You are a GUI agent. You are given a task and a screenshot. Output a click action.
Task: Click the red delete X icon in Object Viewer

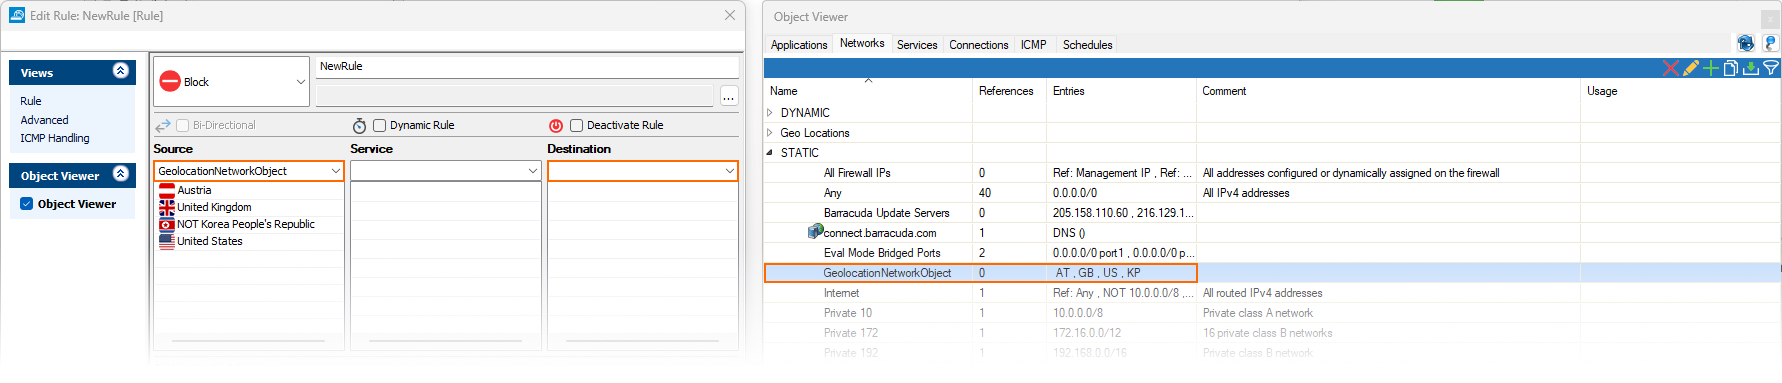point(1670,68)
